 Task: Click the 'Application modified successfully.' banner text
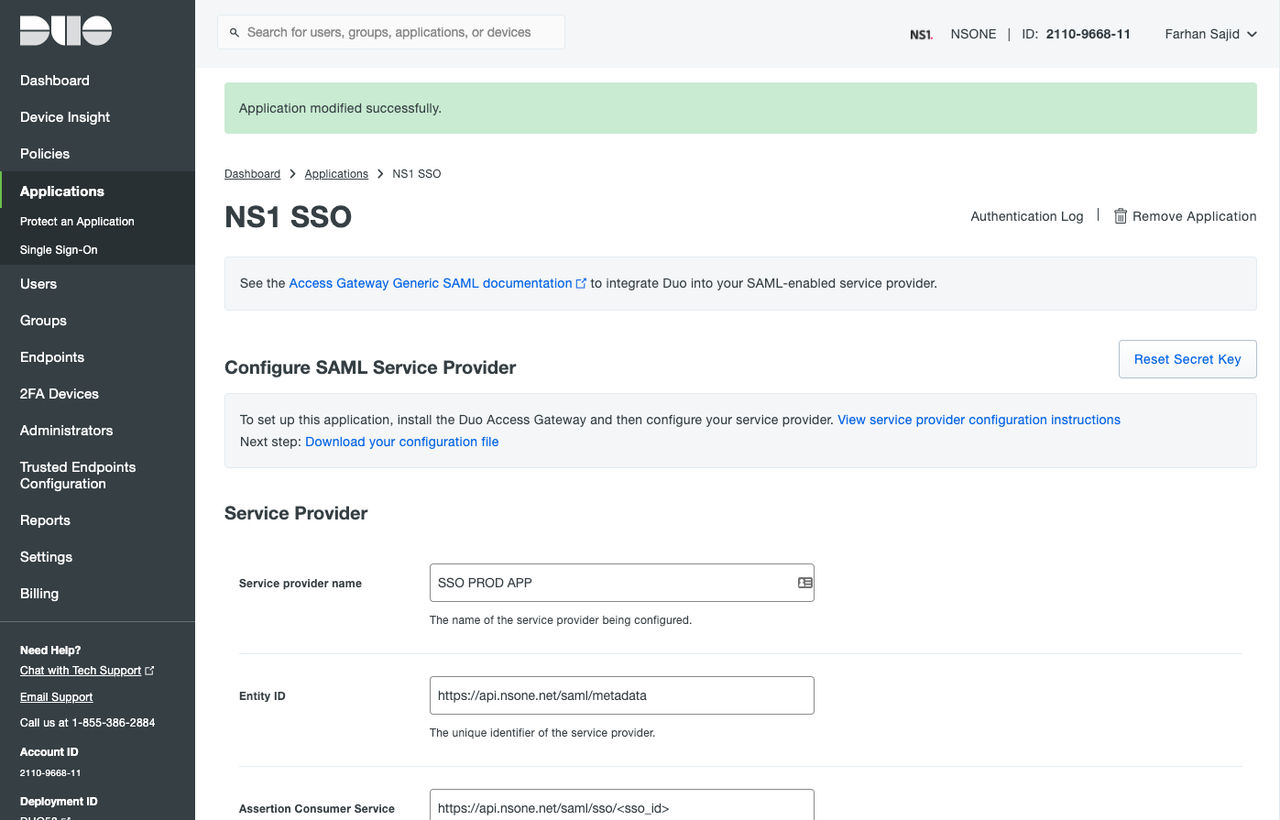click(x=340, y=108)
